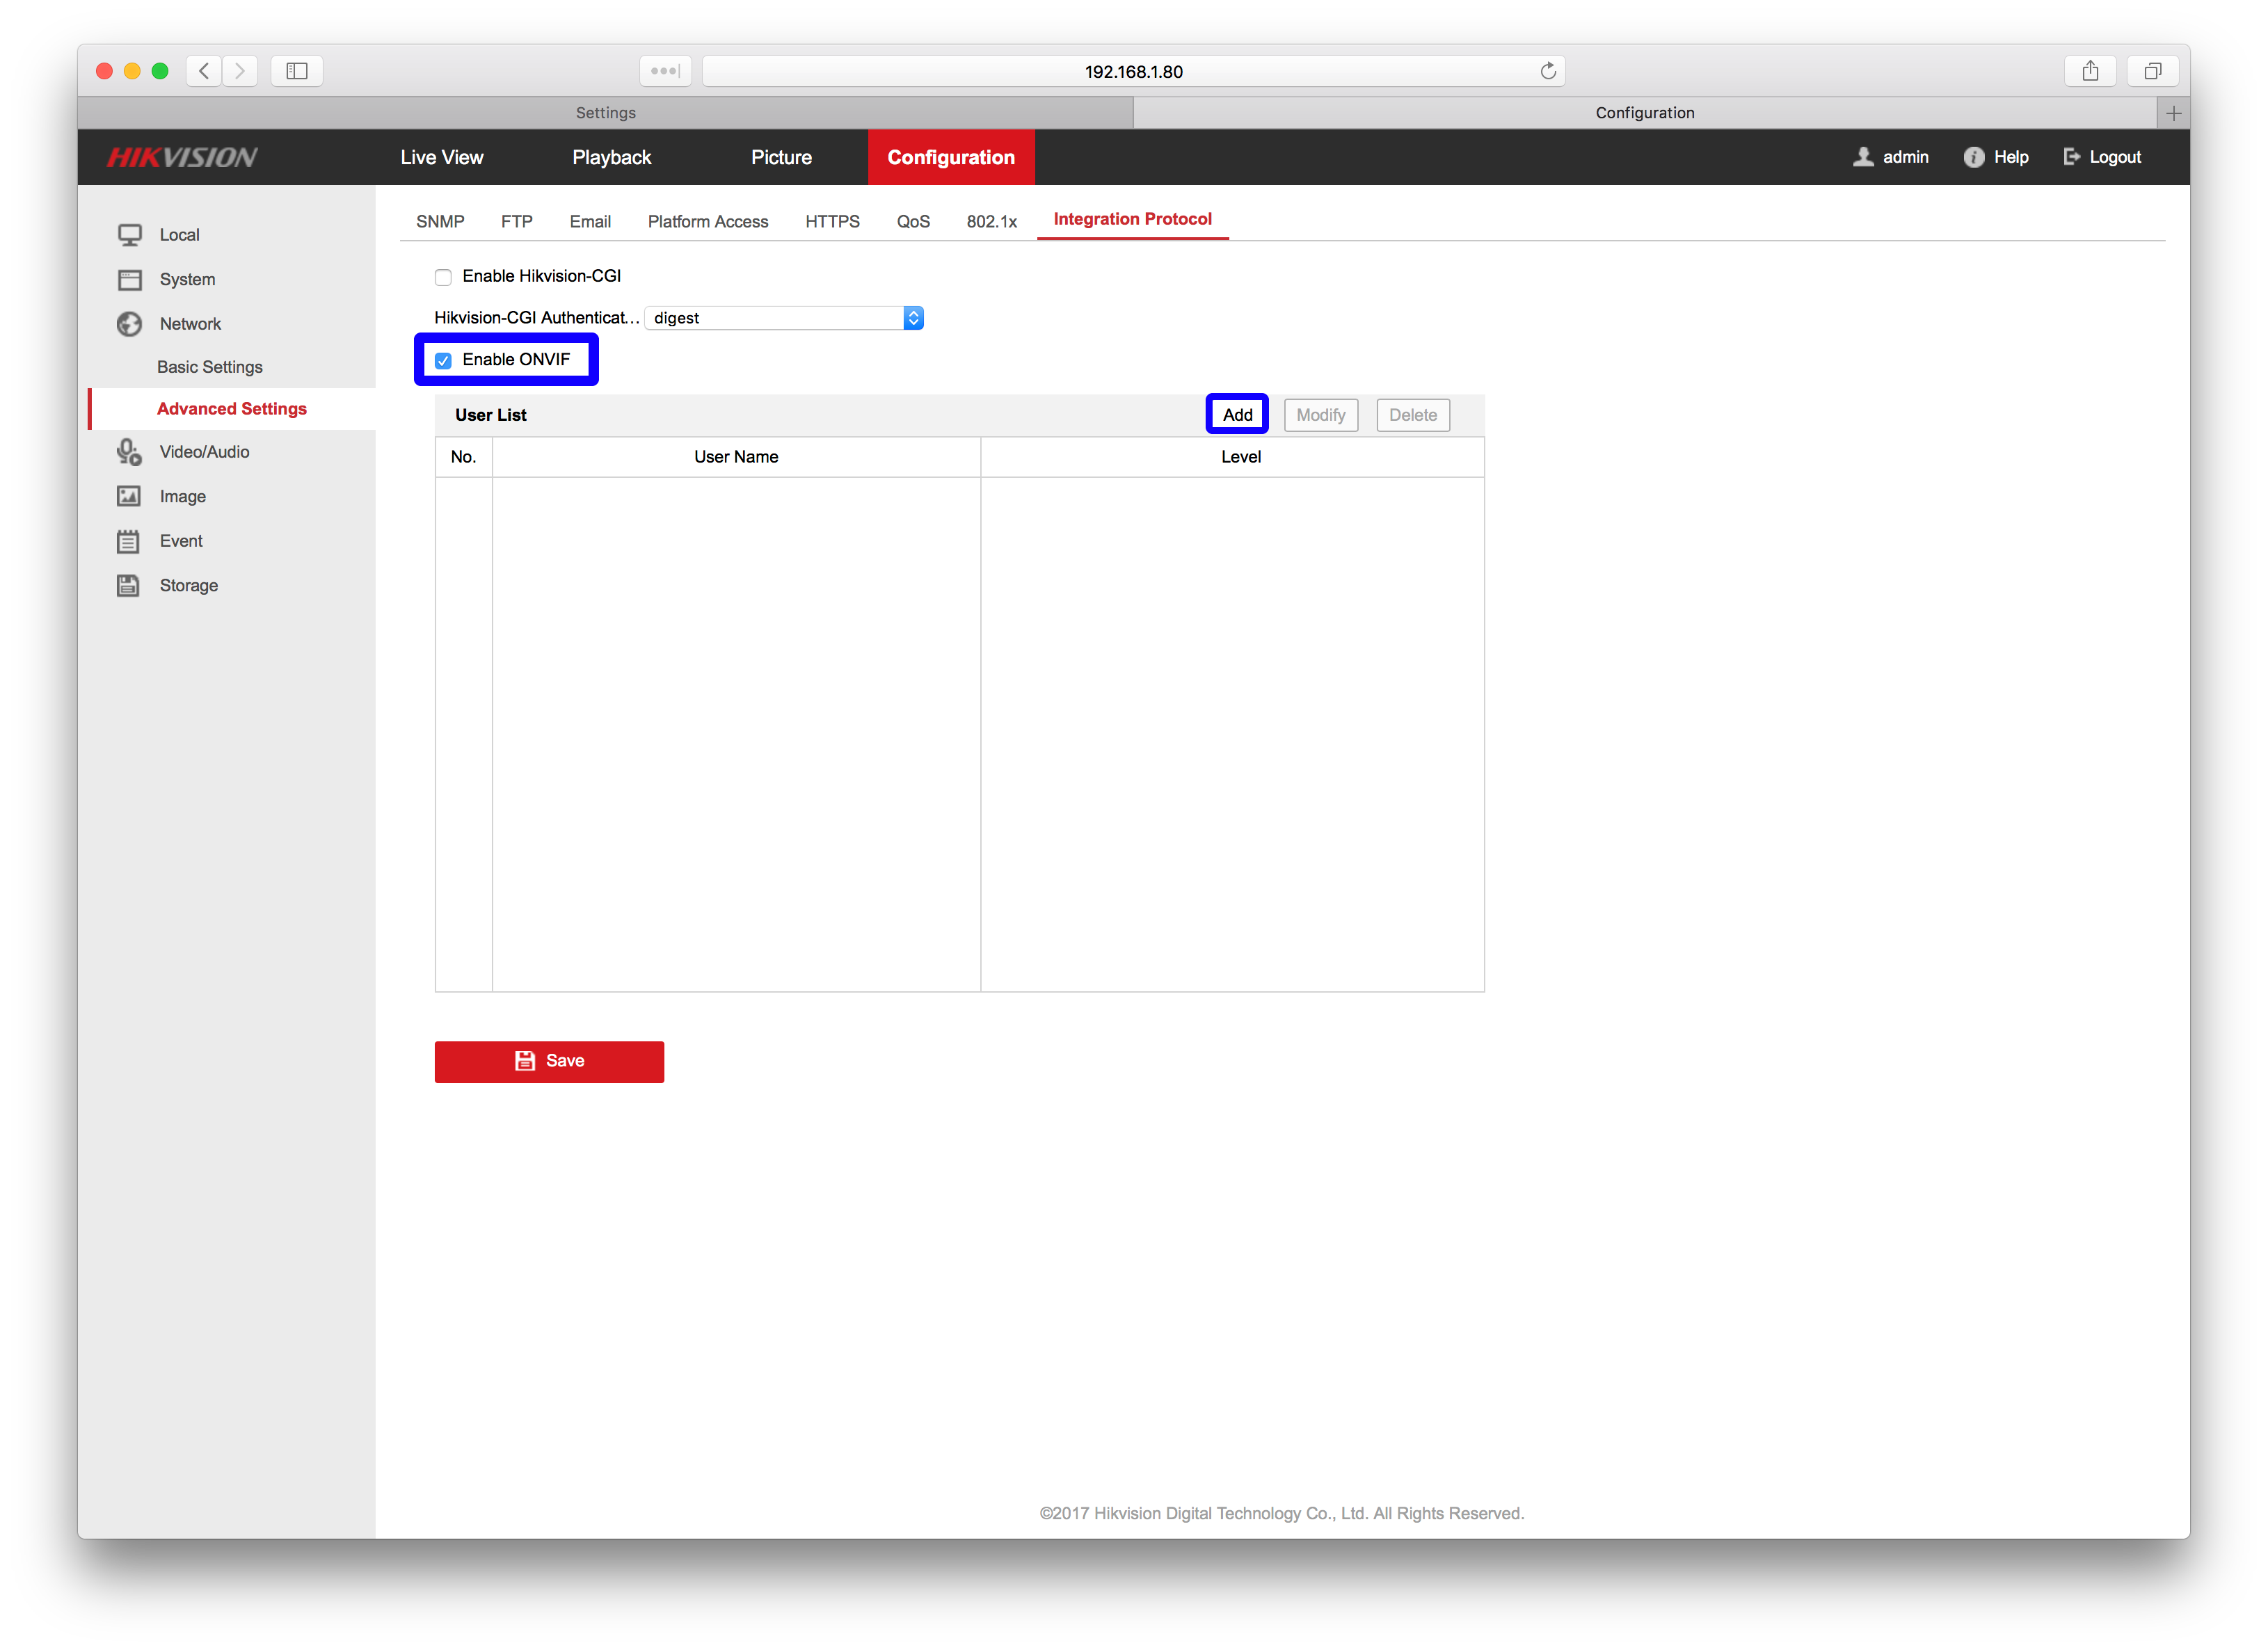Click the Modify user button
This screenshot has width=2268, height=1650.
tap(1320, 414)
